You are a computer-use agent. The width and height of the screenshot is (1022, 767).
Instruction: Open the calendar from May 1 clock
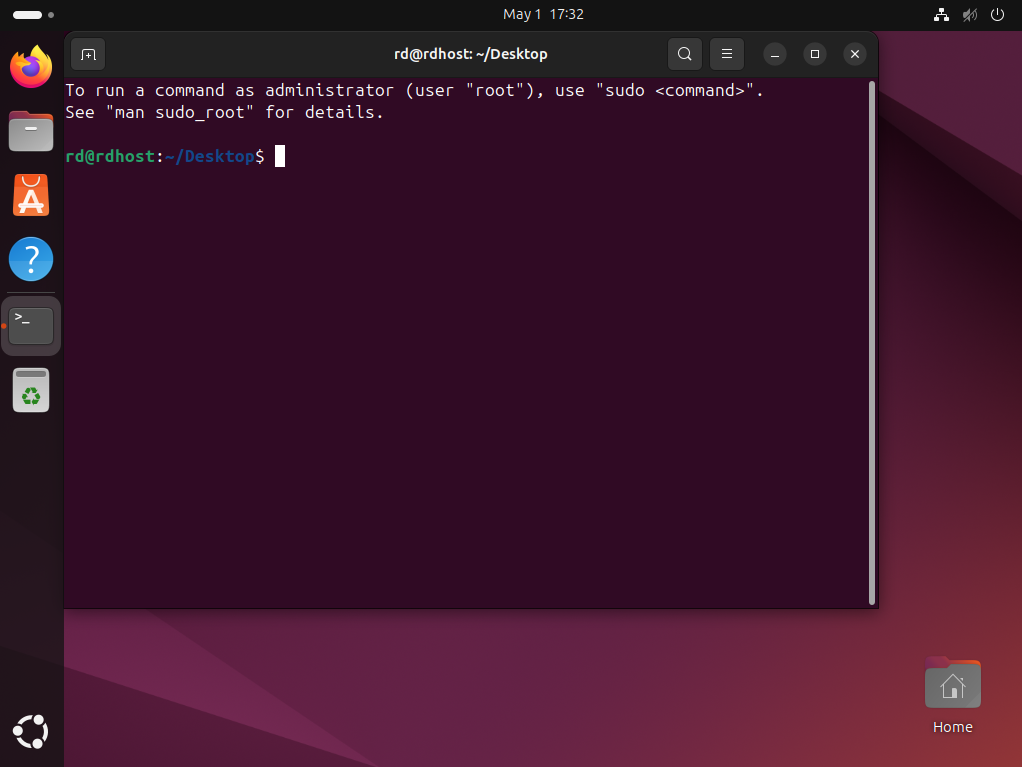pos(543,15)
